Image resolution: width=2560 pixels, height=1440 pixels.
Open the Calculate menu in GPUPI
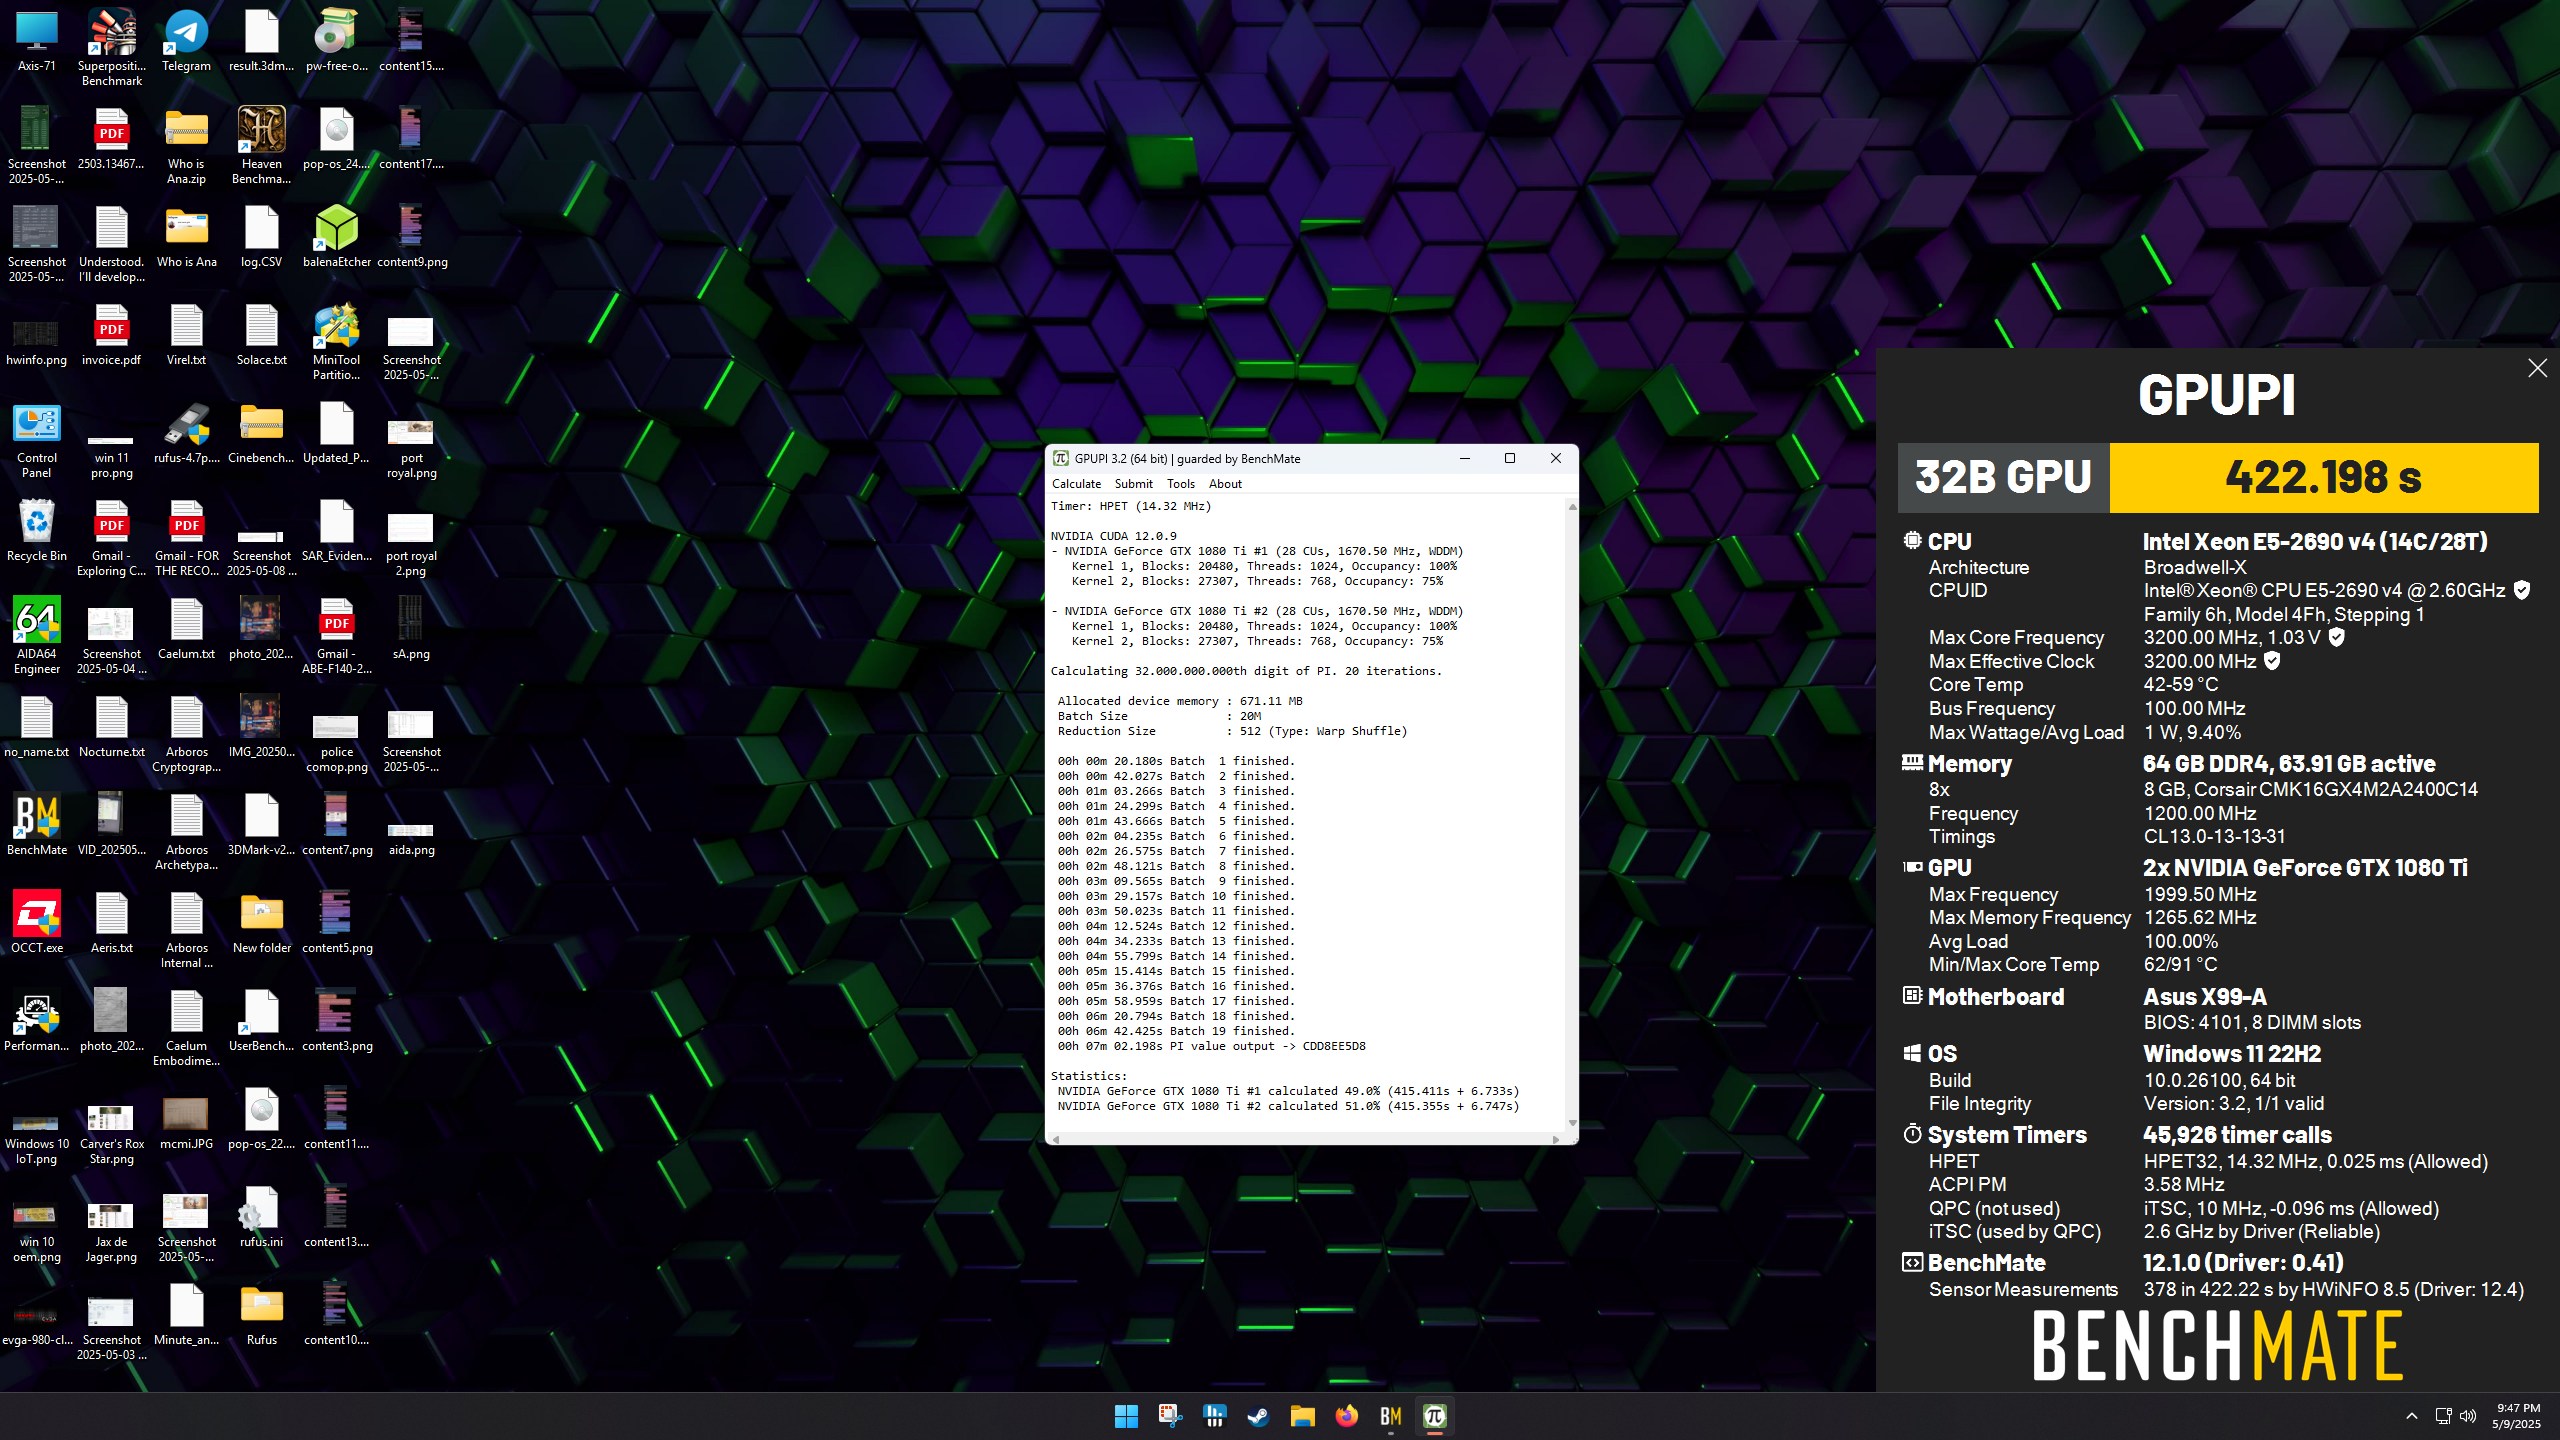coord(1076,484)
